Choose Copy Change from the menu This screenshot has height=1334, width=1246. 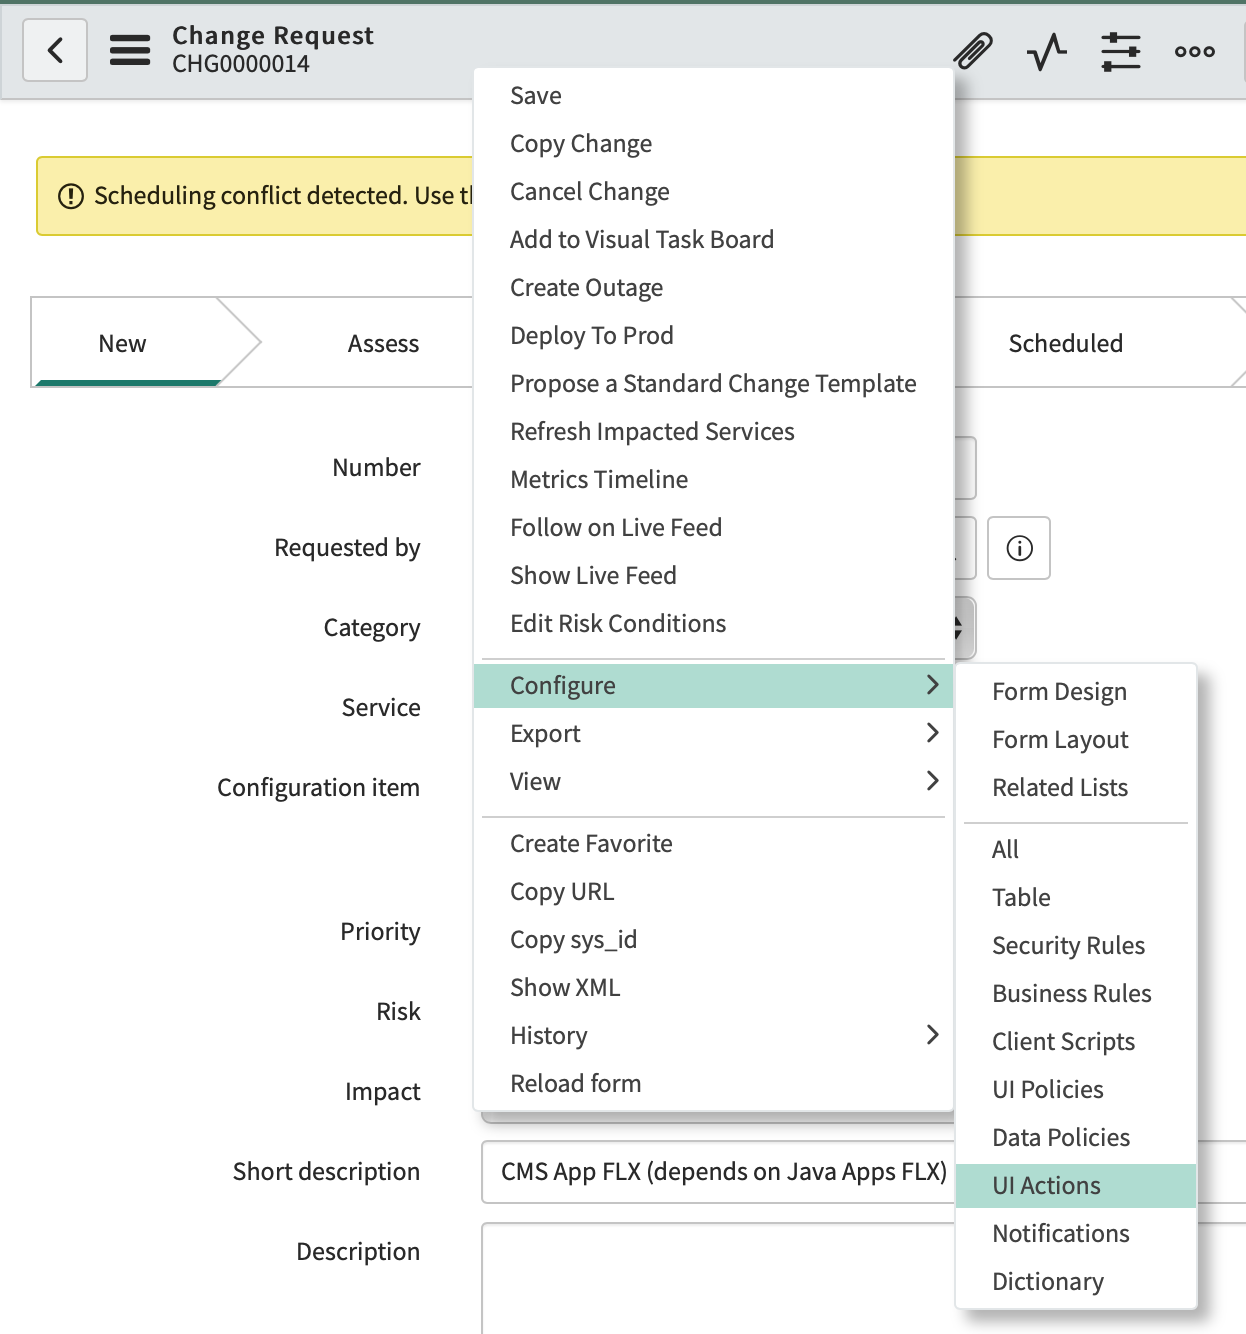pyautogui.click(x=581, y=144)
